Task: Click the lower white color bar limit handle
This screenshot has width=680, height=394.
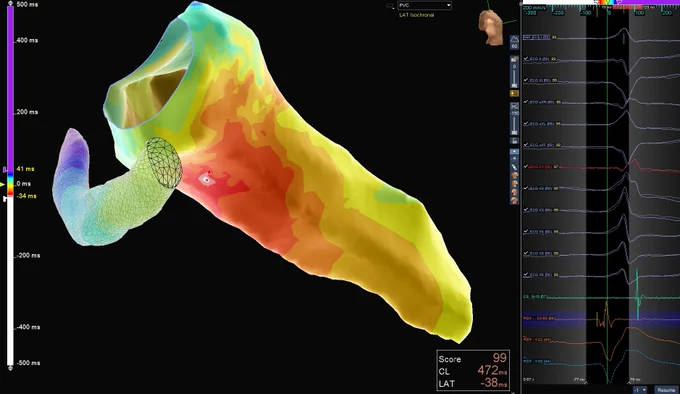Action: [x=5, y=199]
